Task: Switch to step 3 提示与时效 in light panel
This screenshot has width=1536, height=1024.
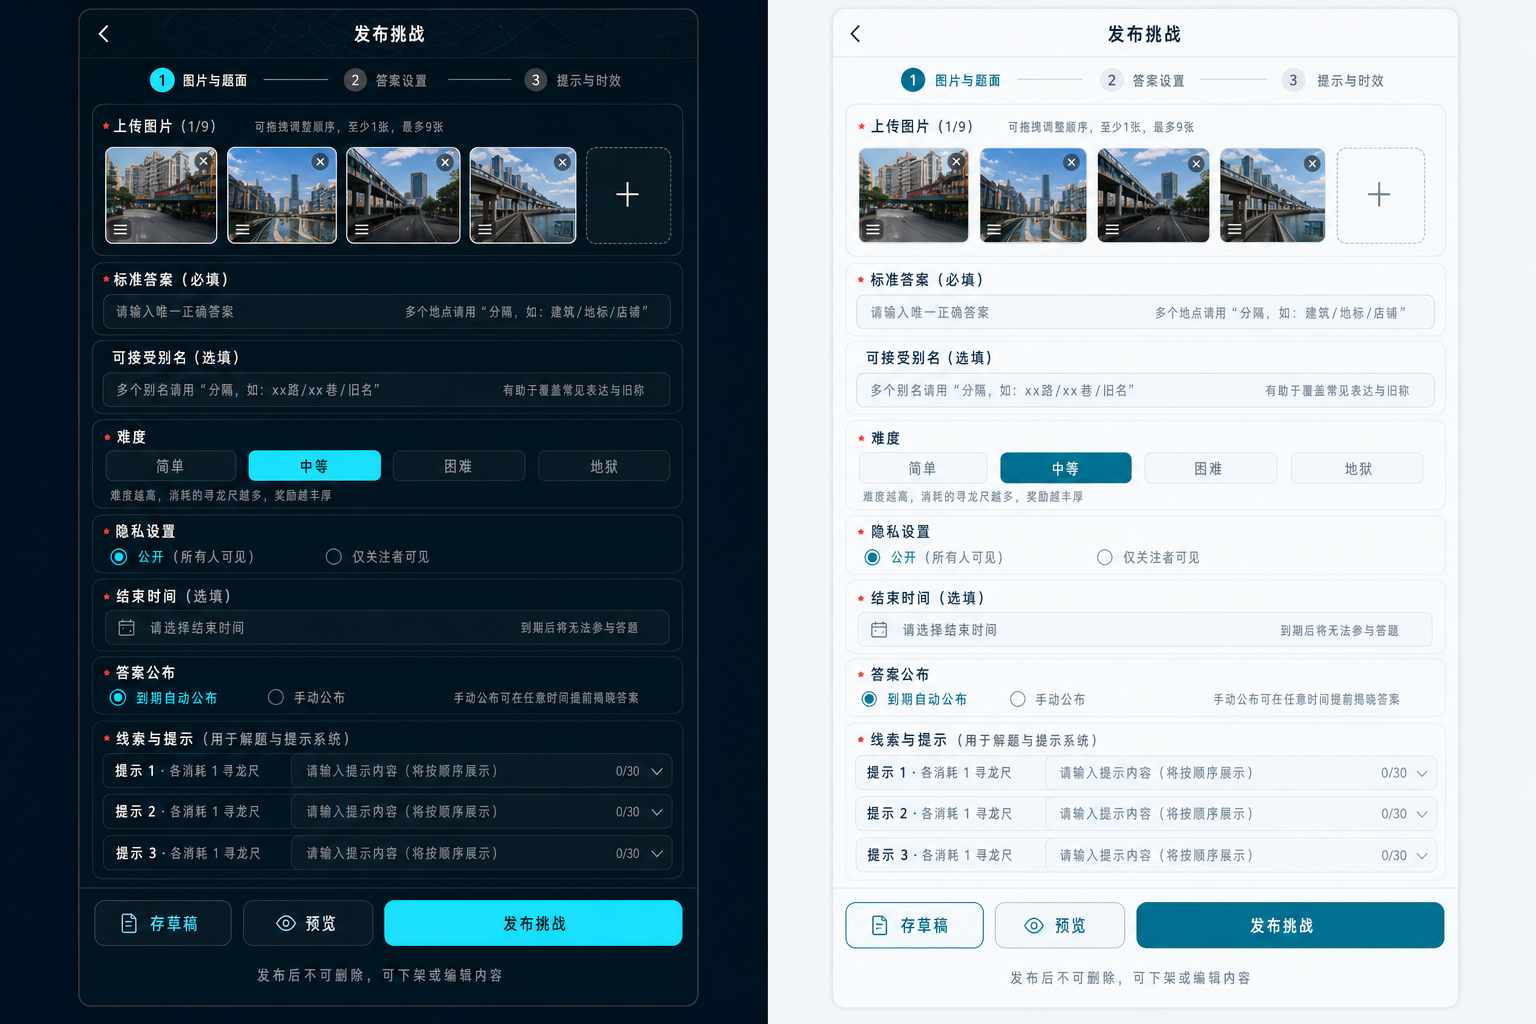Action: (x=1333, y=80)
